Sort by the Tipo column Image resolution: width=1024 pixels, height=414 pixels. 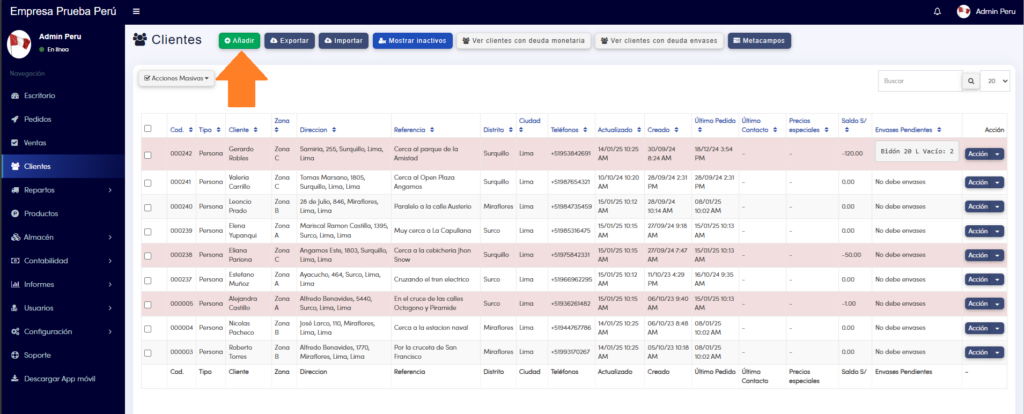(x=210, y=130)
